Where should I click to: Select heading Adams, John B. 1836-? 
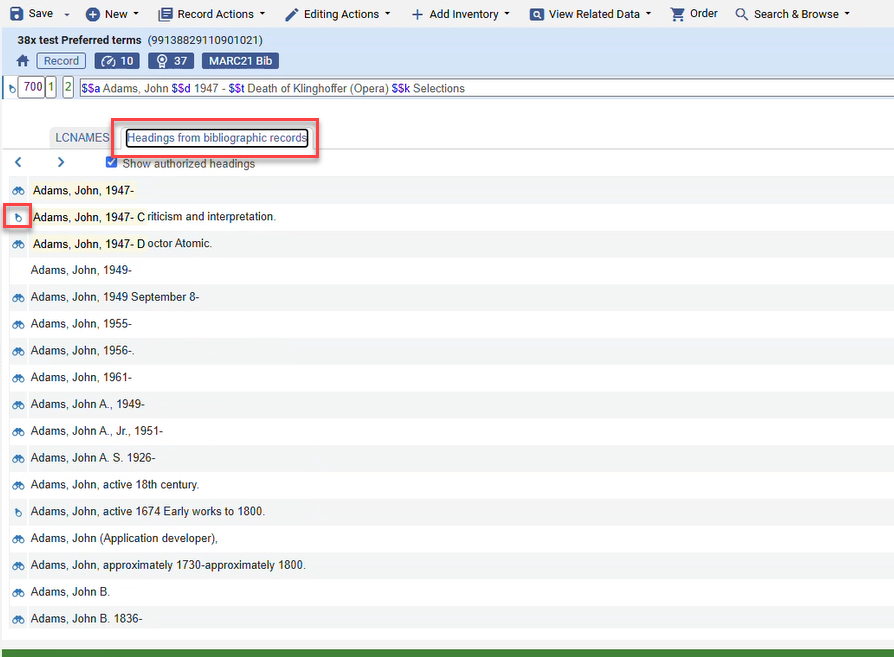point(87,618)
